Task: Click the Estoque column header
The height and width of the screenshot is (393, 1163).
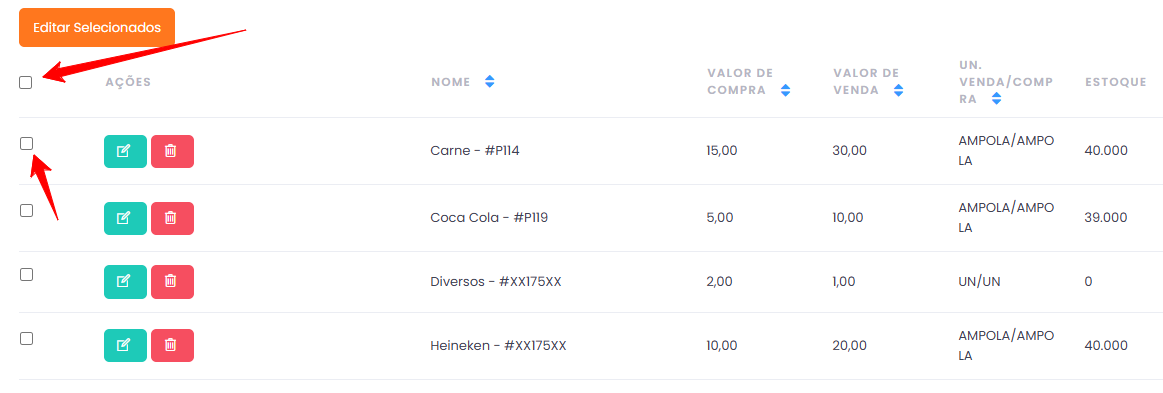Action: coord(1116,82)
